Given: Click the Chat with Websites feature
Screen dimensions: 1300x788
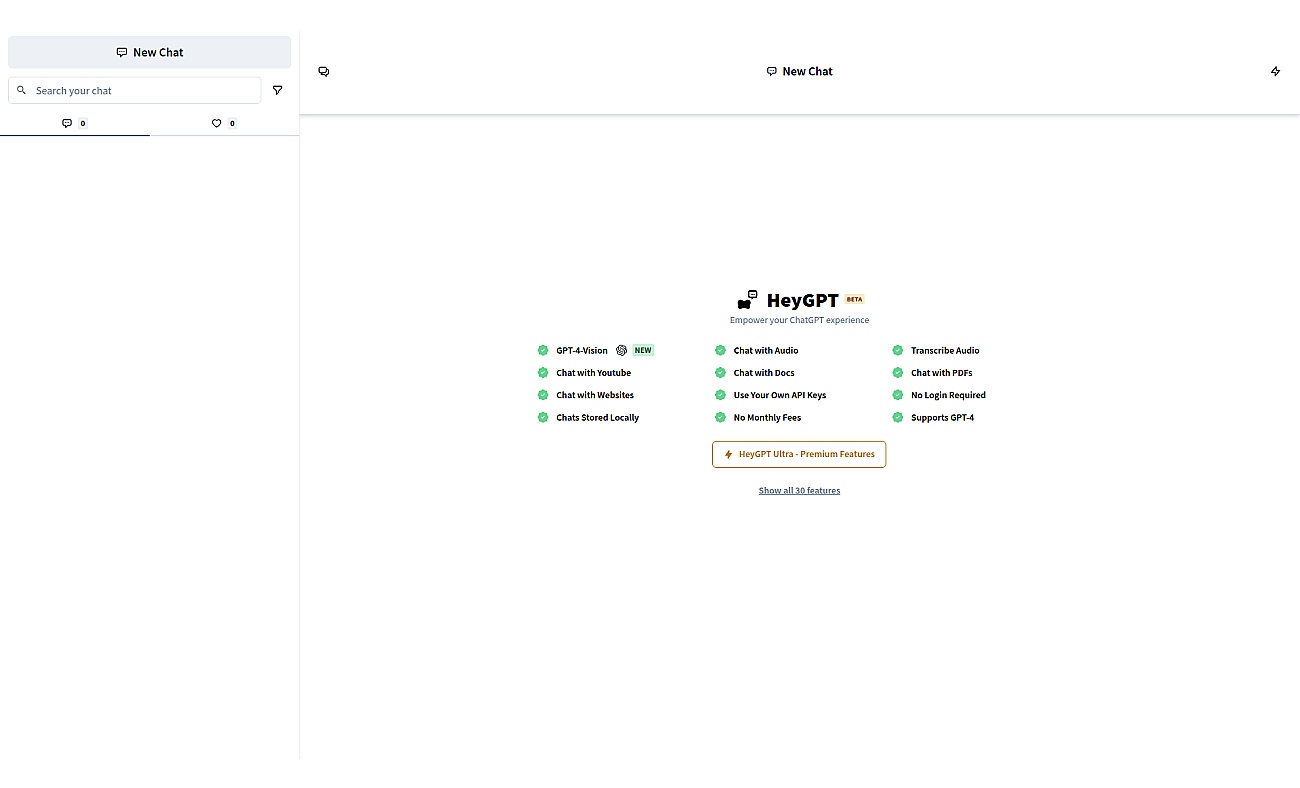Looking at the screenshot, I should 595,395.
